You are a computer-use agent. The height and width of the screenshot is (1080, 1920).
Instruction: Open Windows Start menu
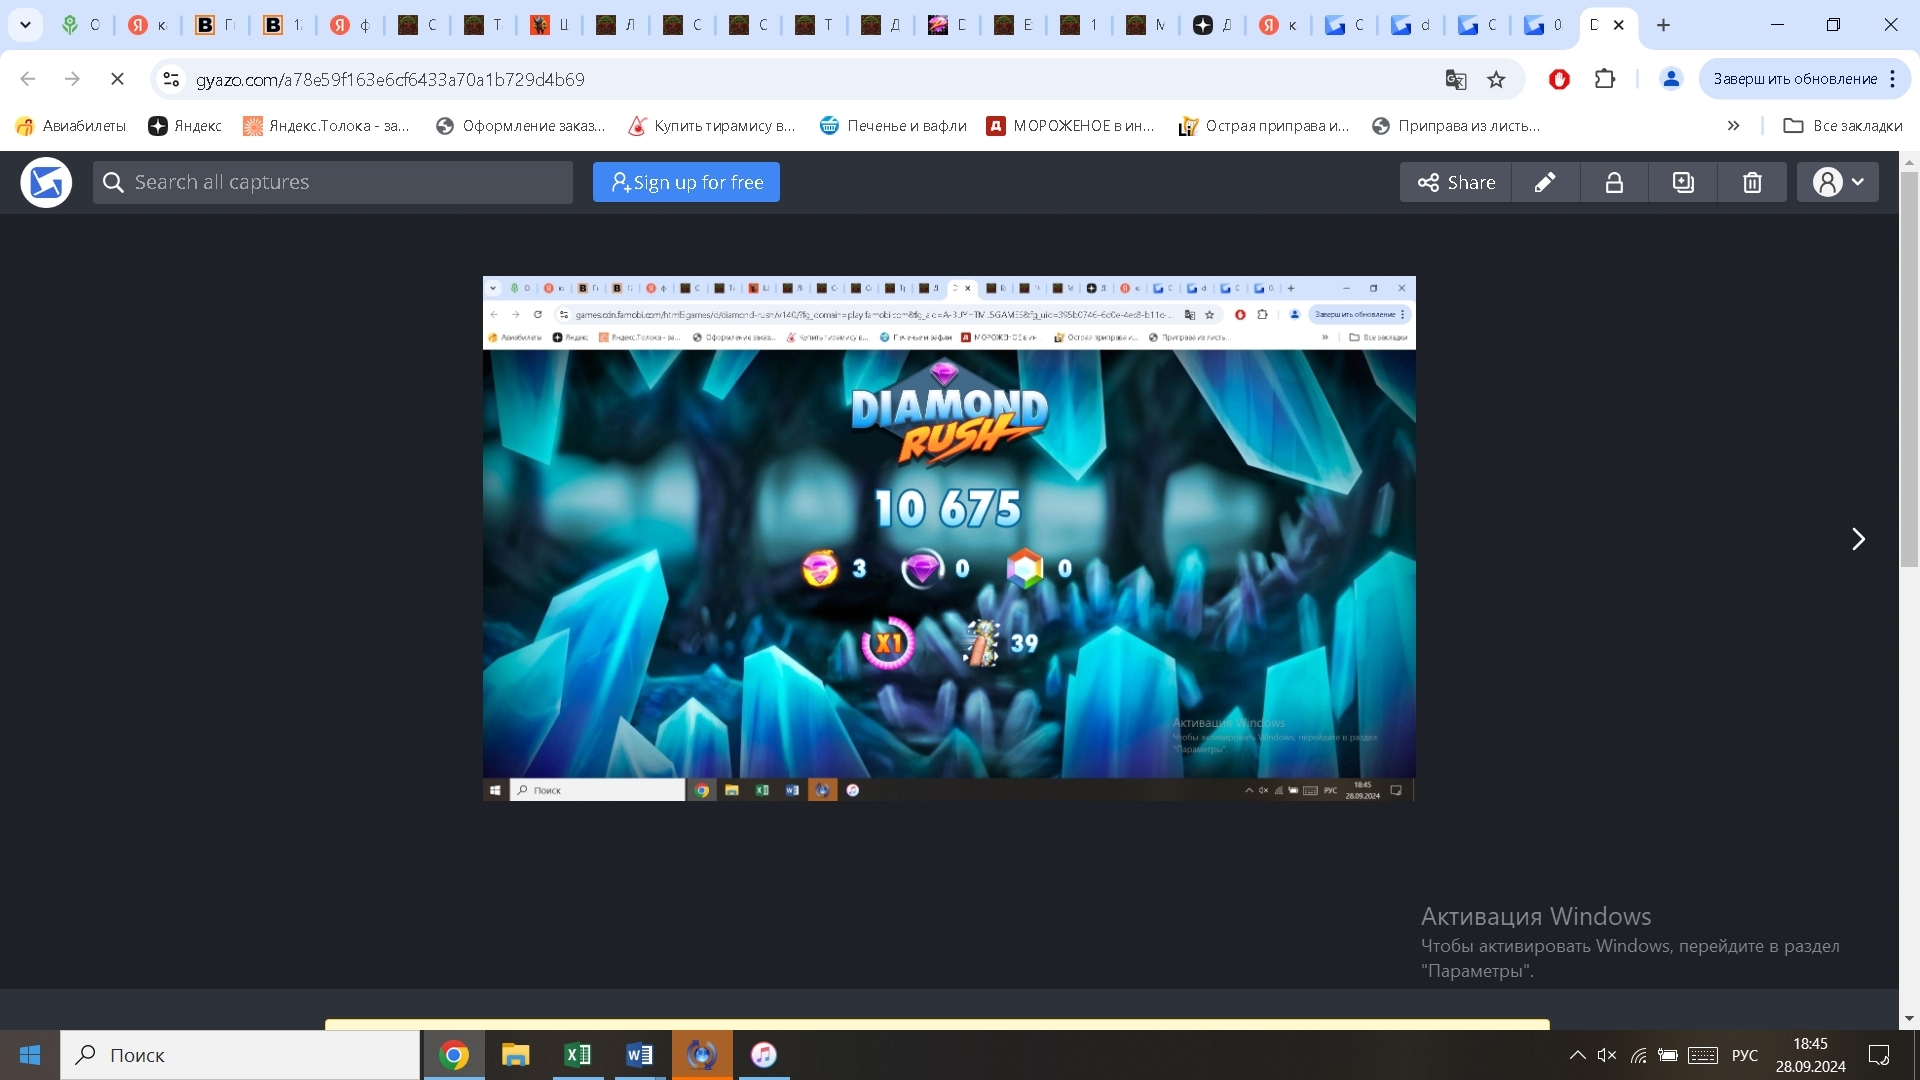(x=30, y=1055)
